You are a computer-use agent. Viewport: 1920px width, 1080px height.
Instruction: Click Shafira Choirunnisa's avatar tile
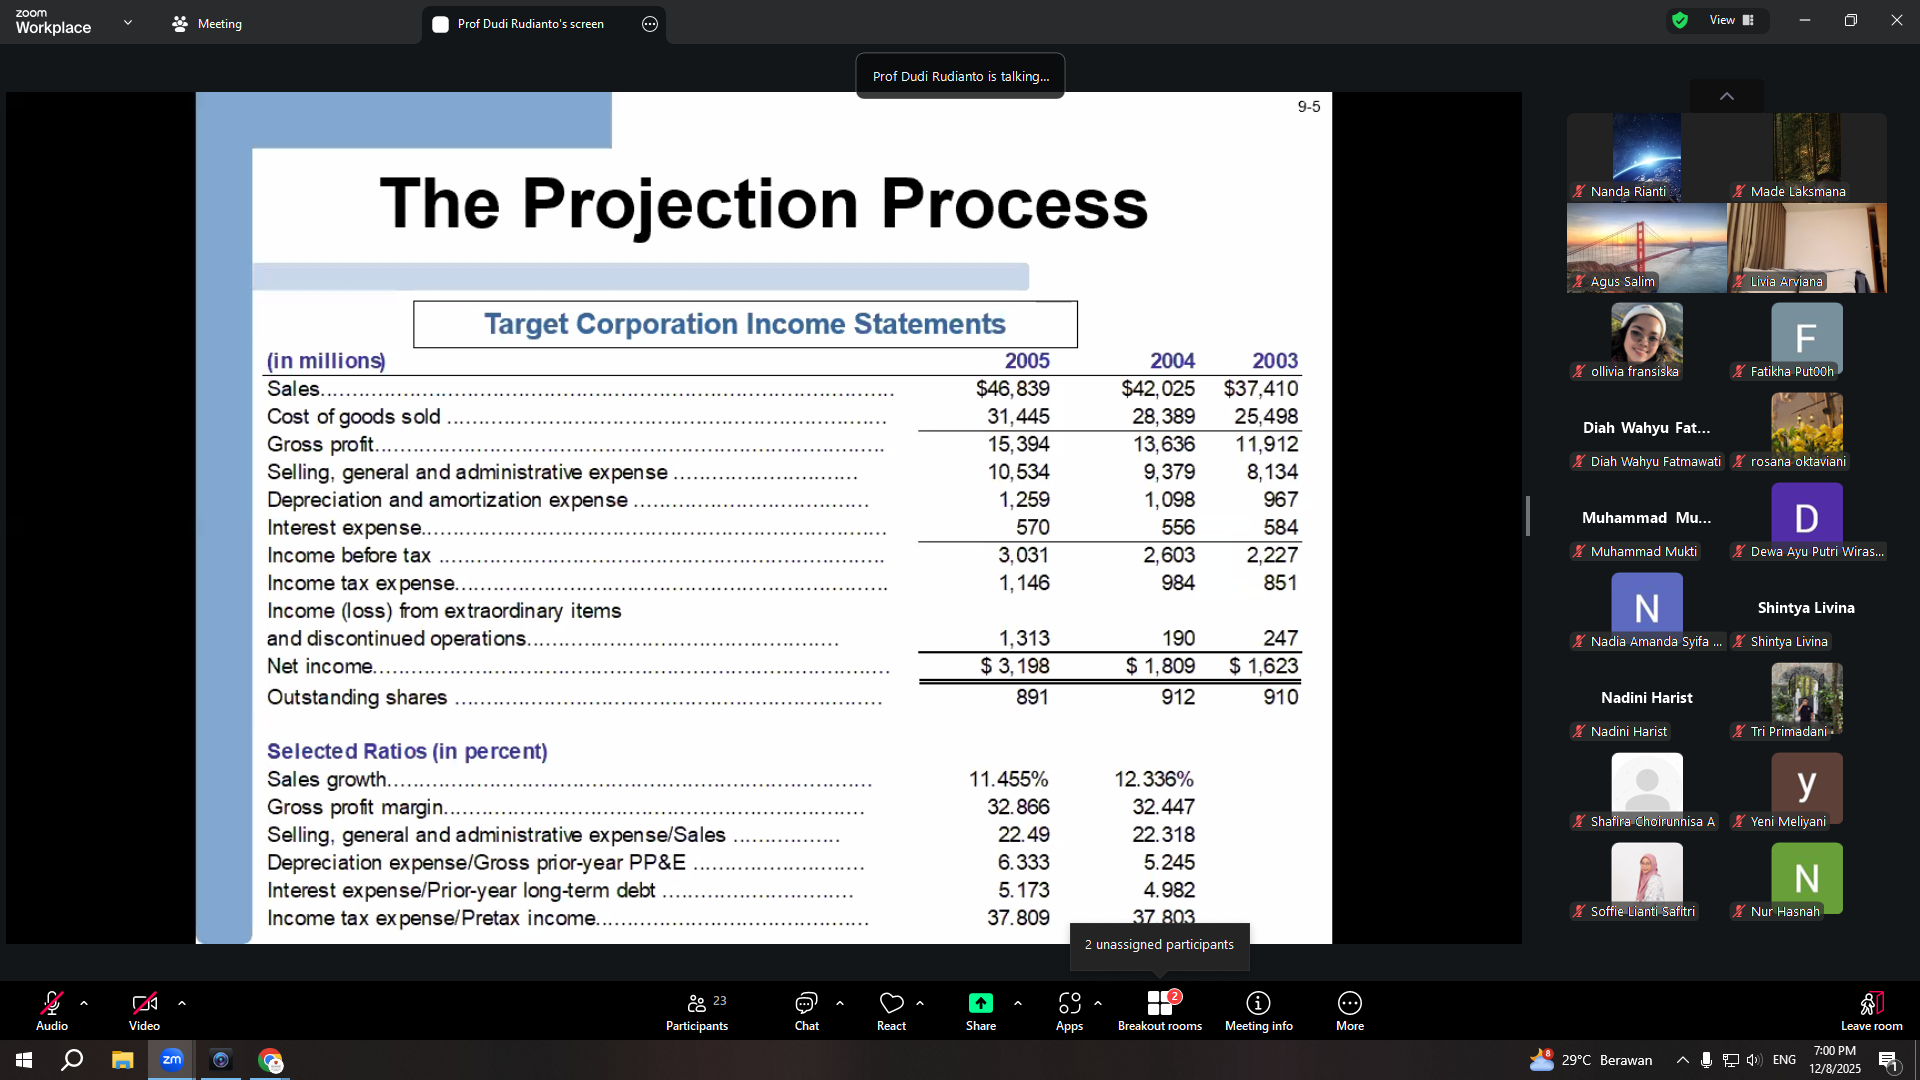[x=1647, y=788]
